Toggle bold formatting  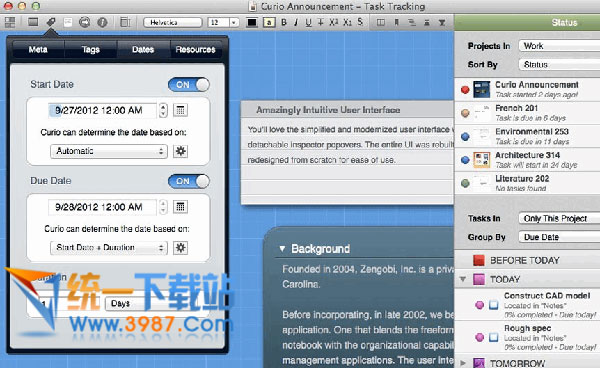click(x=284, y=23)
